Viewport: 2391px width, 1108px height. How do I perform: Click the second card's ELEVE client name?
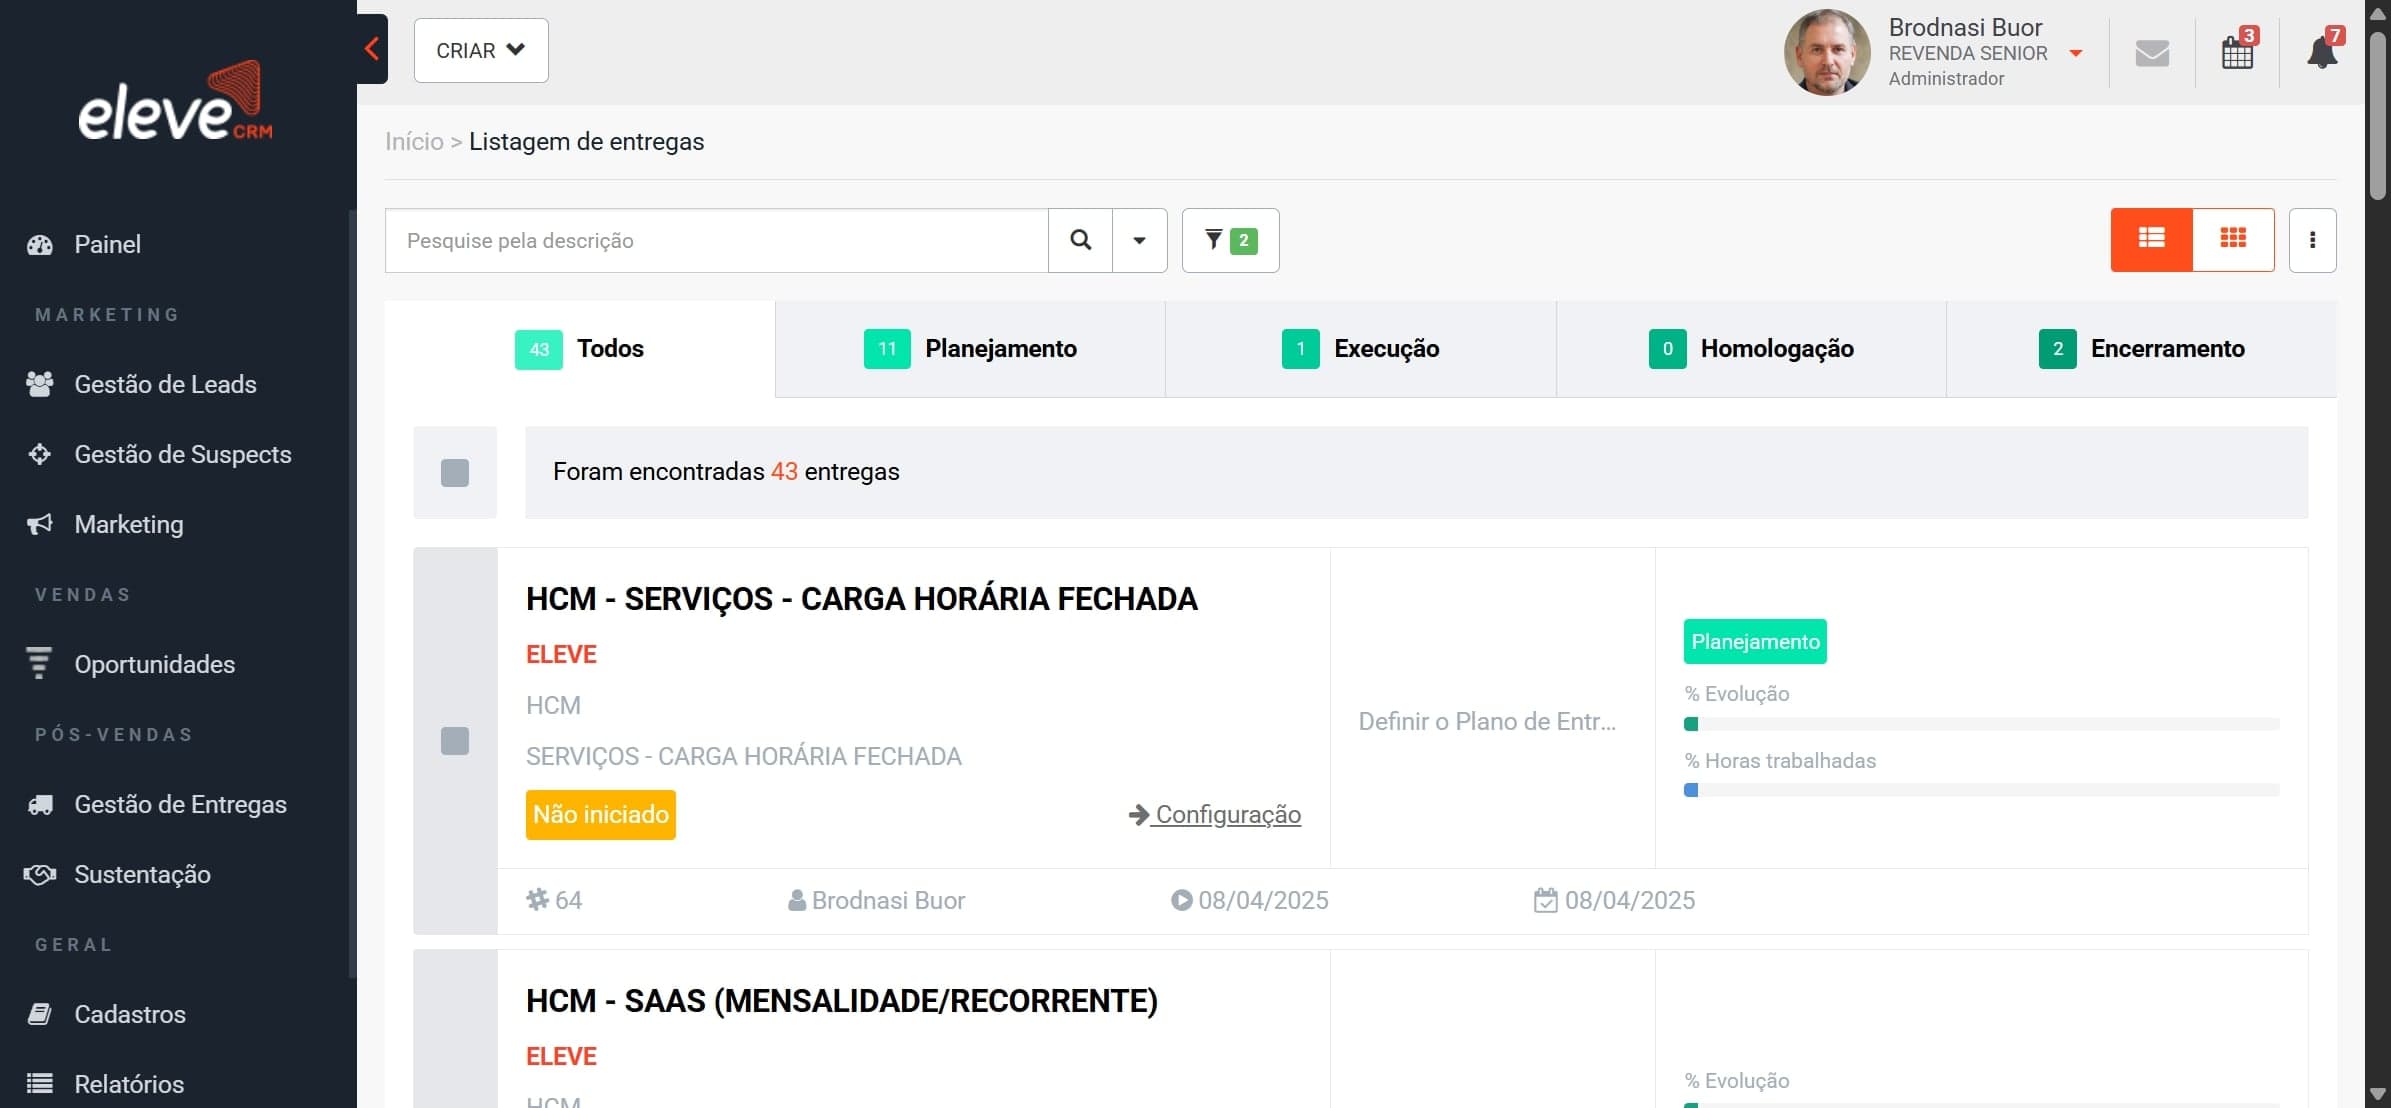tap(561, 1056)
